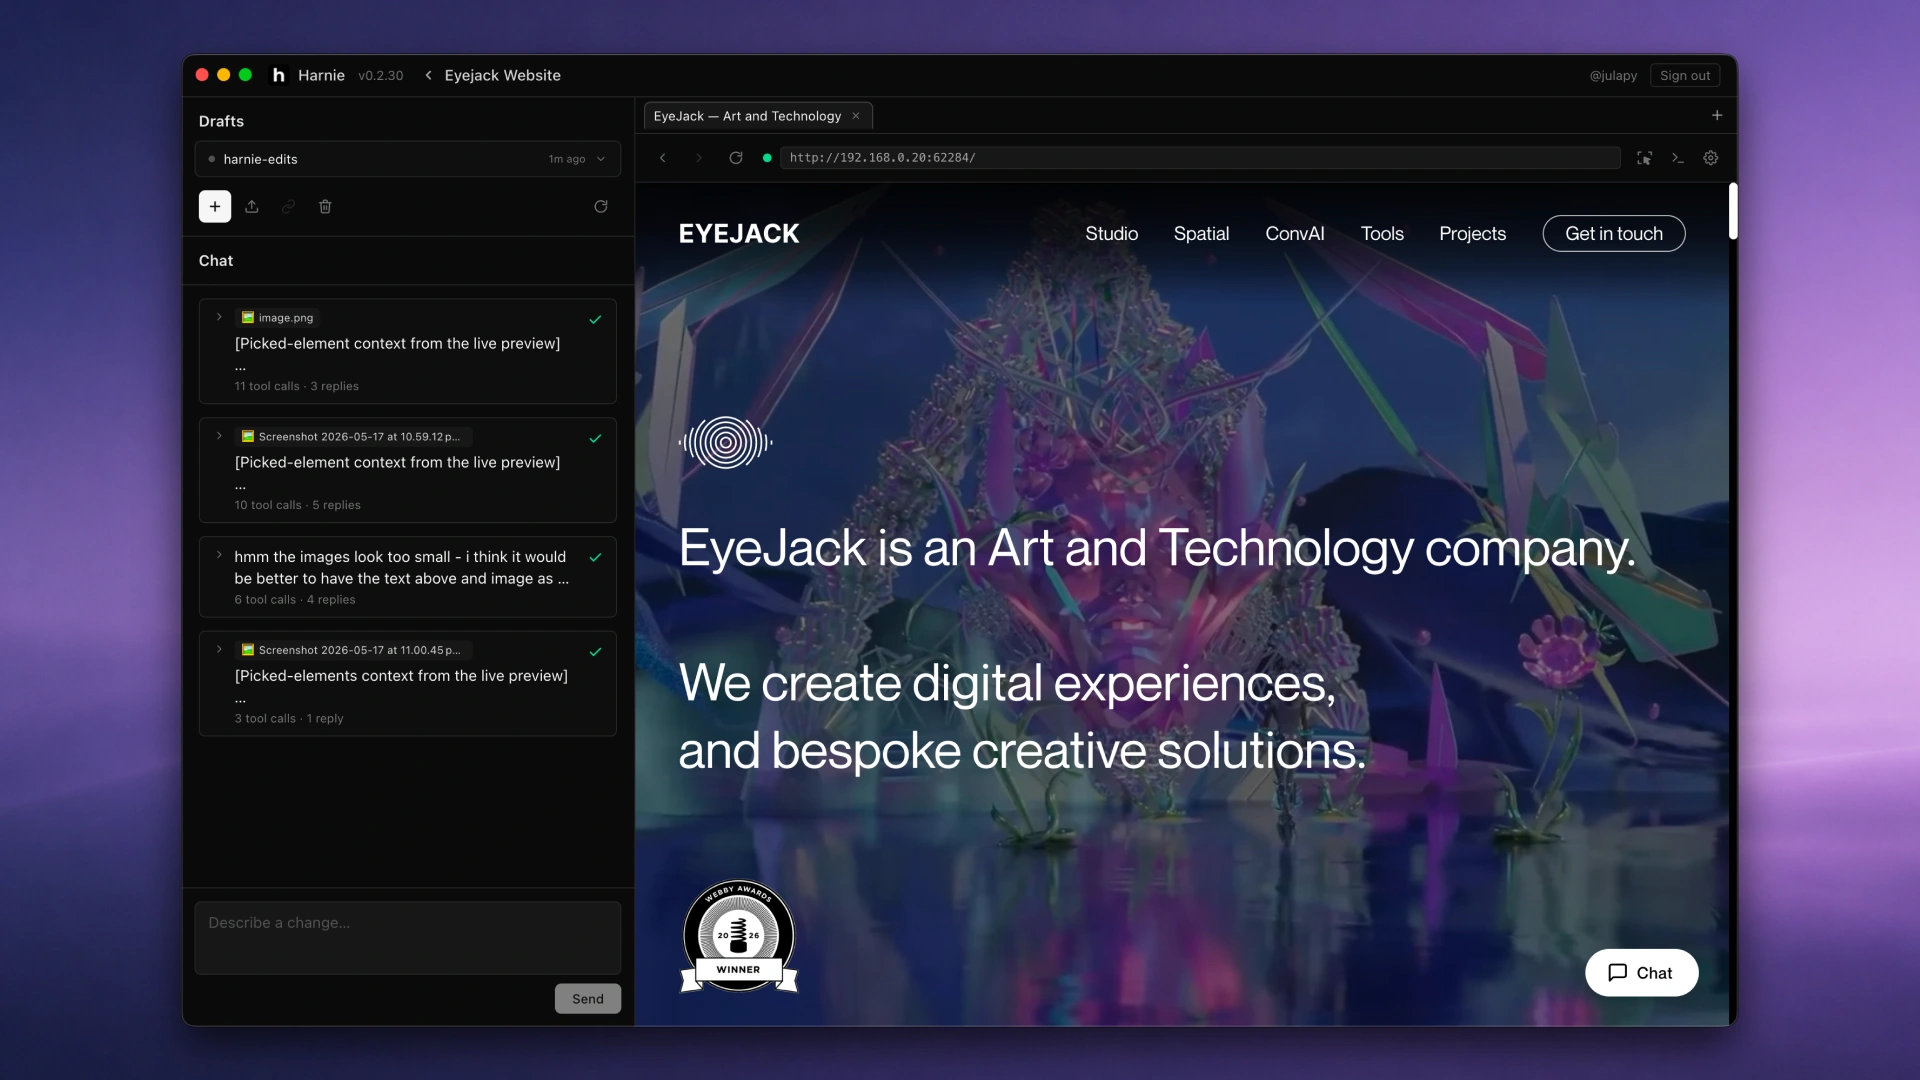This screenshot has height=1080, width=1920.
Task: Click the Drafts panel heading
Action: (x=221, y=121)
